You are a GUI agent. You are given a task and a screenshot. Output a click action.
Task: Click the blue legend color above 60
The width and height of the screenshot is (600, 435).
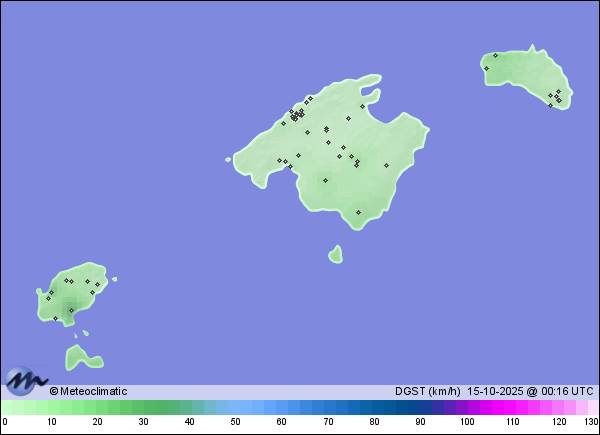click(x=282, y=407)
